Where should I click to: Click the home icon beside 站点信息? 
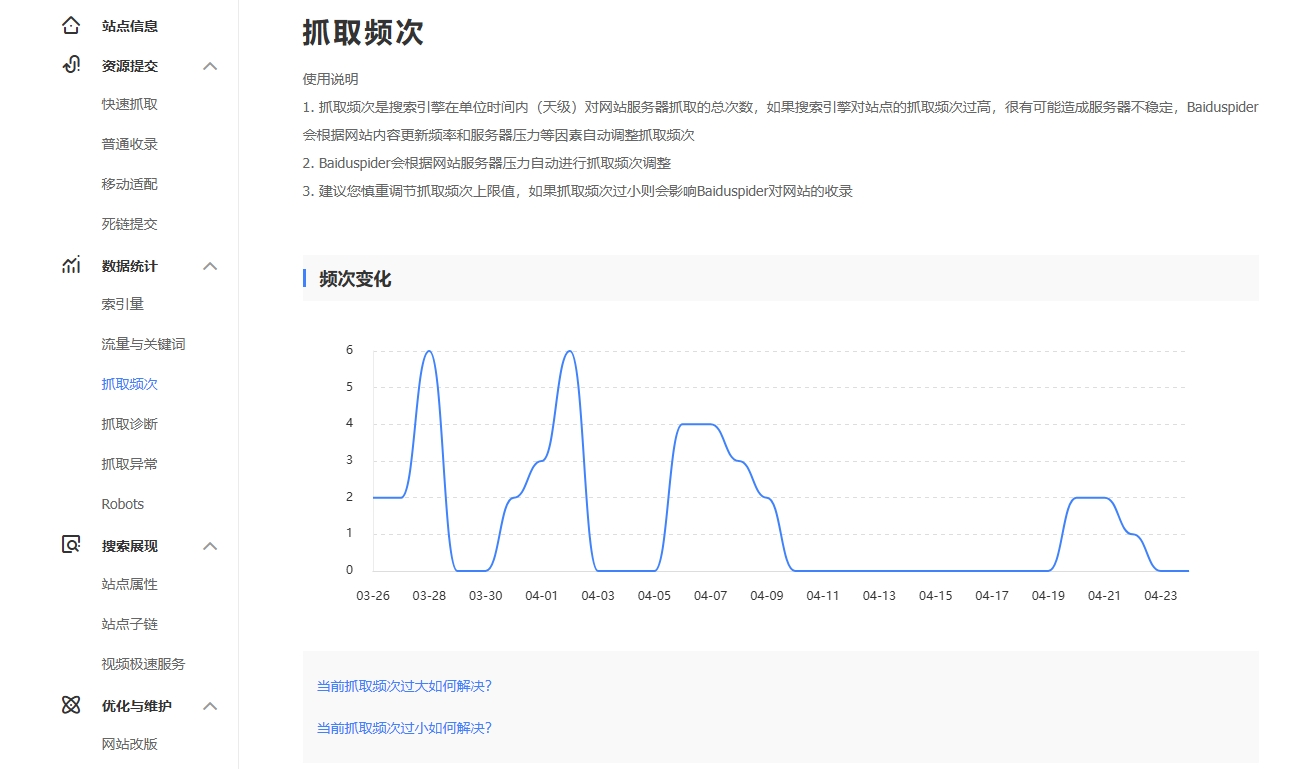[x=71, y=26]
